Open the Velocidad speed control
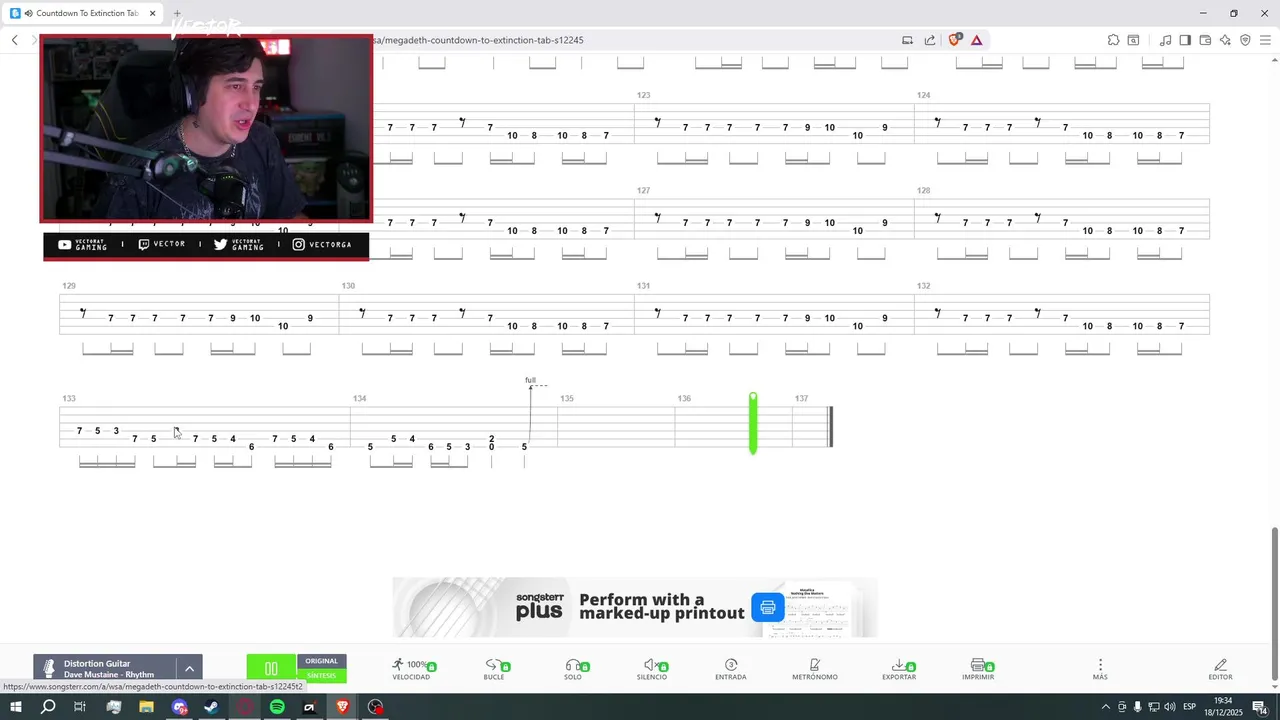Viewport: 1280px width, 720px height. pos(411,669)
